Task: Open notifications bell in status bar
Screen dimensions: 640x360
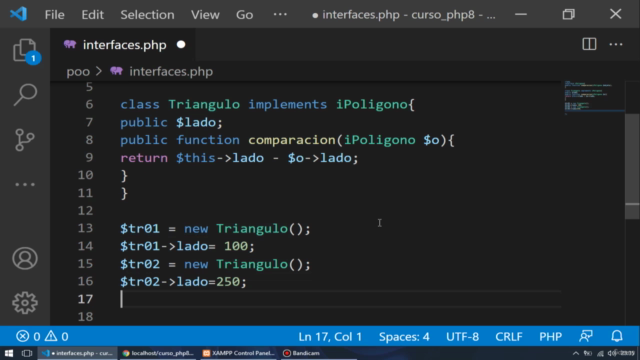Action: [617, 336]
